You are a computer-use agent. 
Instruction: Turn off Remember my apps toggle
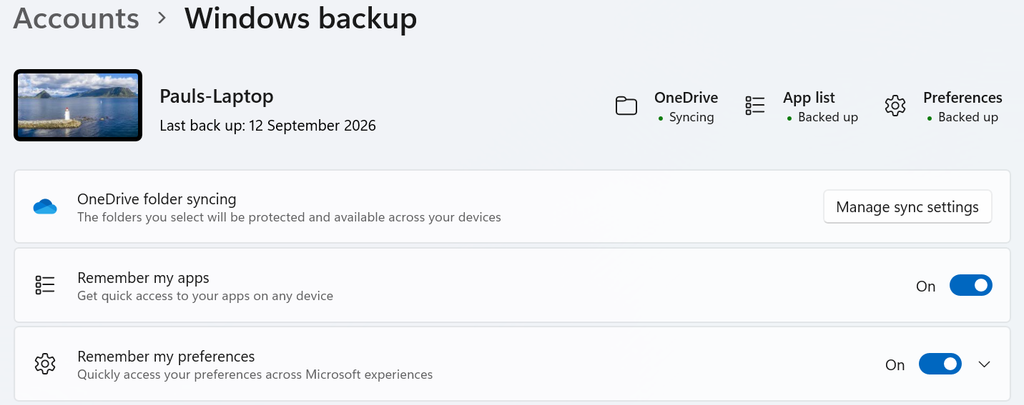(970, 285)
